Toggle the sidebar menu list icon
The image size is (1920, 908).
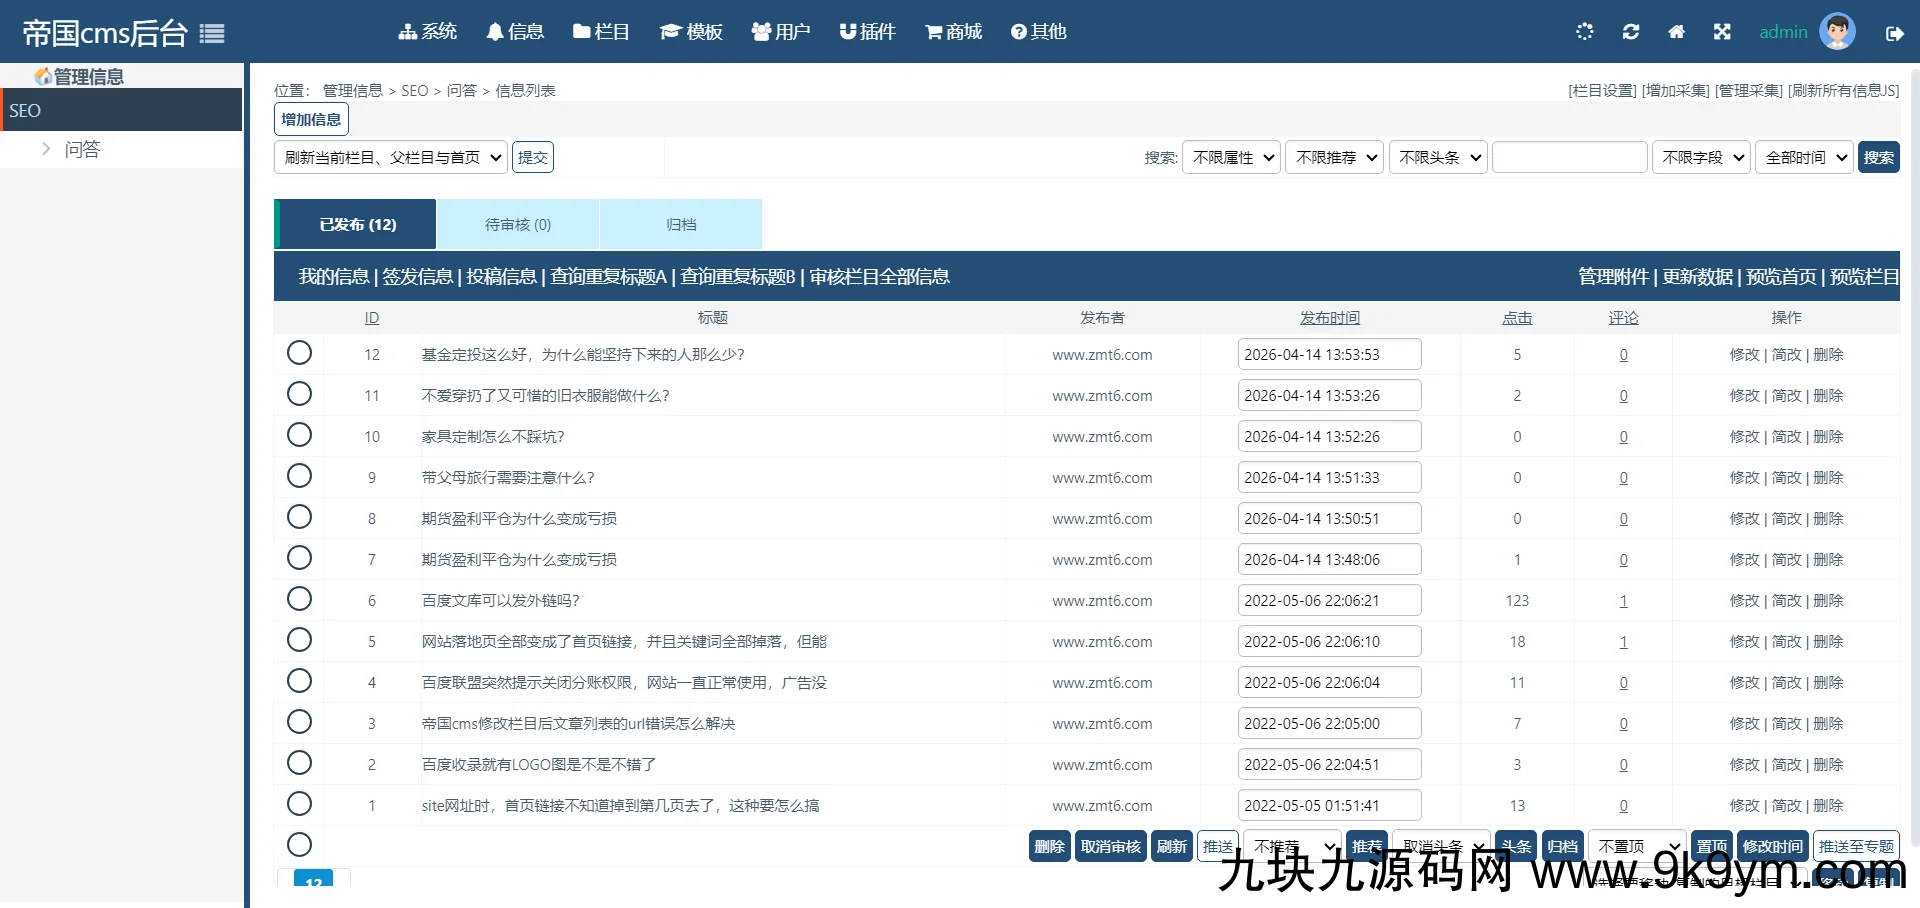(212, 34)
